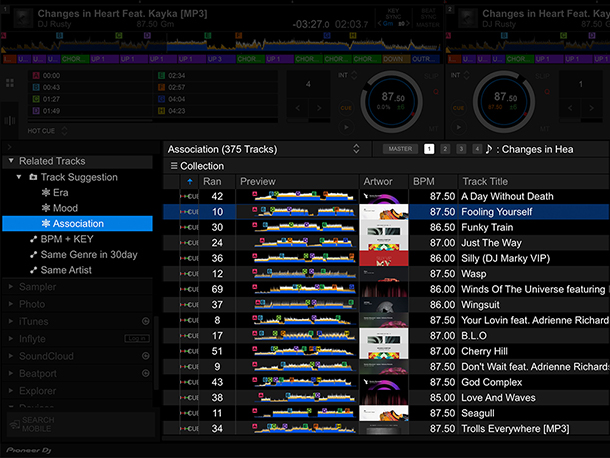Toggle the MASTER deck button
The height and width of the screenshot is (458, 610).
pyautogui.click(x=399, y=149)
